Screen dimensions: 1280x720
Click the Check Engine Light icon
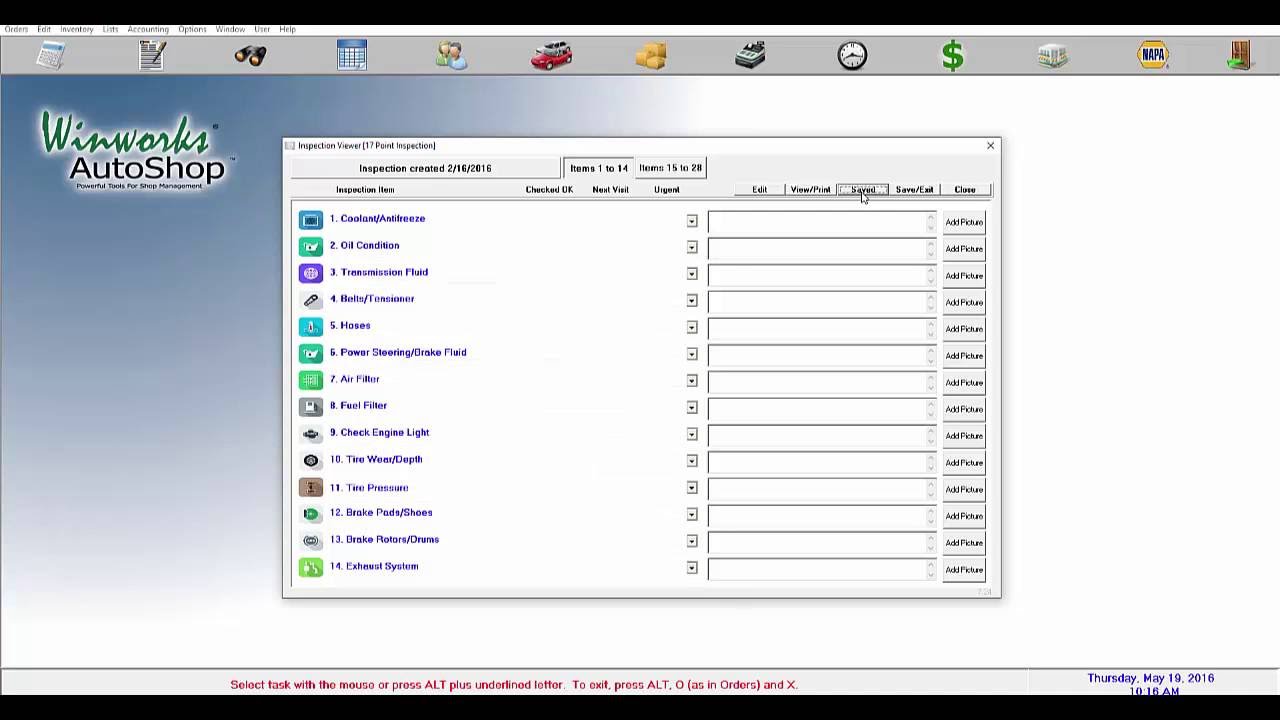311,433
